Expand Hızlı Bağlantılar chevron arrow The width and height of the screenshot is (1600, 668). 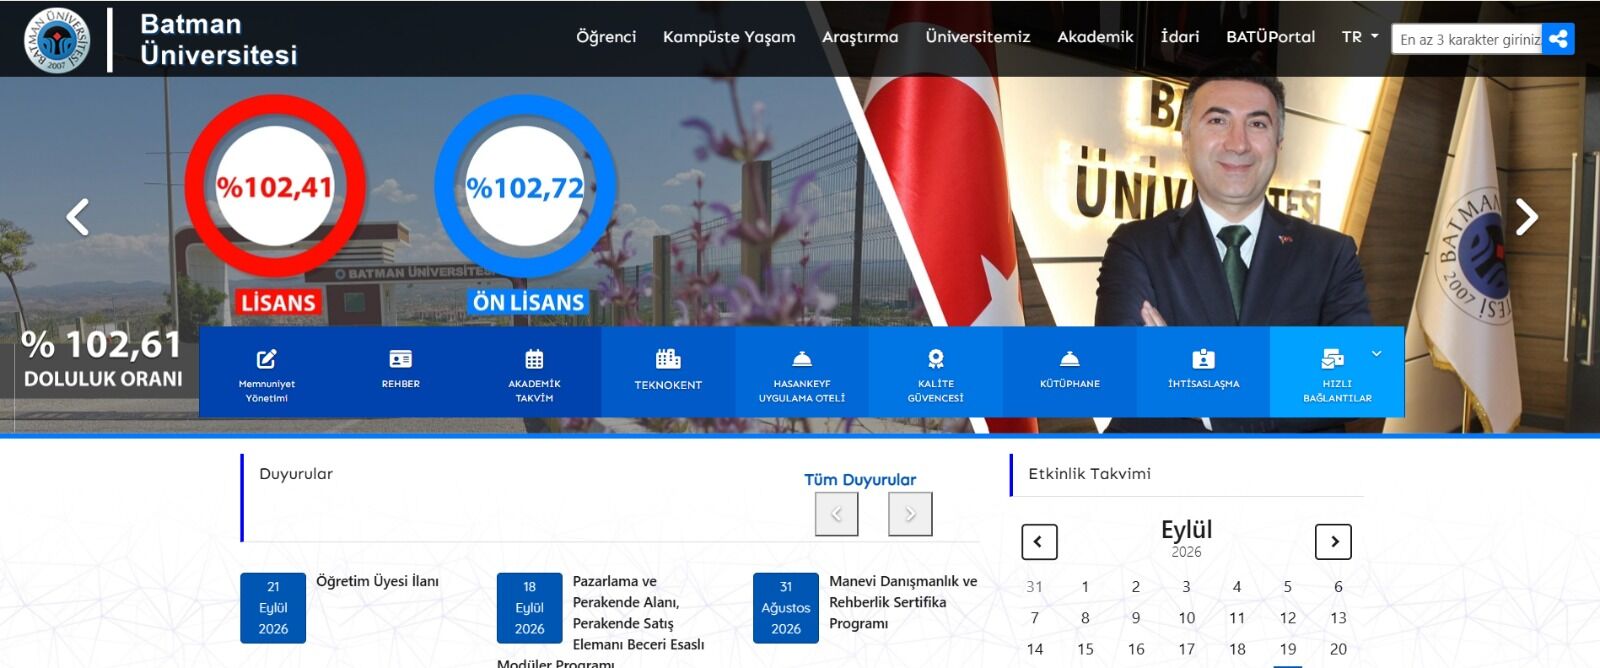pos(1376,354)
